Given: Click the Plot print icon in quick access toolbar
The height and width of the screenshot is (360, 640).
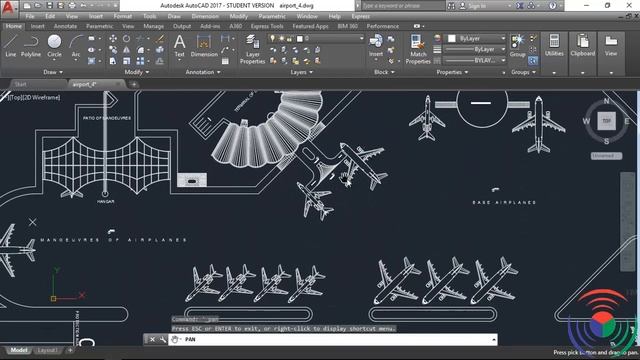Looking at the screenshot, I should (x=72, y=6).
